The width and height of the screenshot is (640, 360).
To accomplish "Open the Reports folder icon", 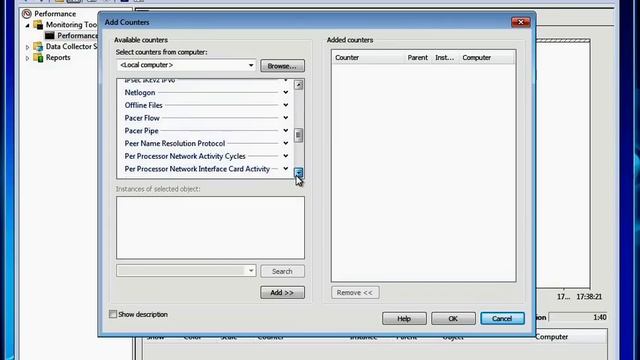I will tap(38, 58).
